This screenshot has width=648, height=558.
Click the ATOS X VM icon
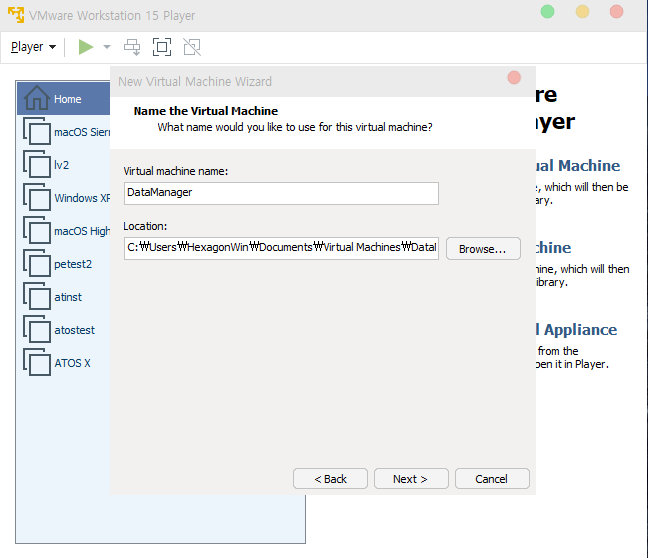(x=37, y=362)
